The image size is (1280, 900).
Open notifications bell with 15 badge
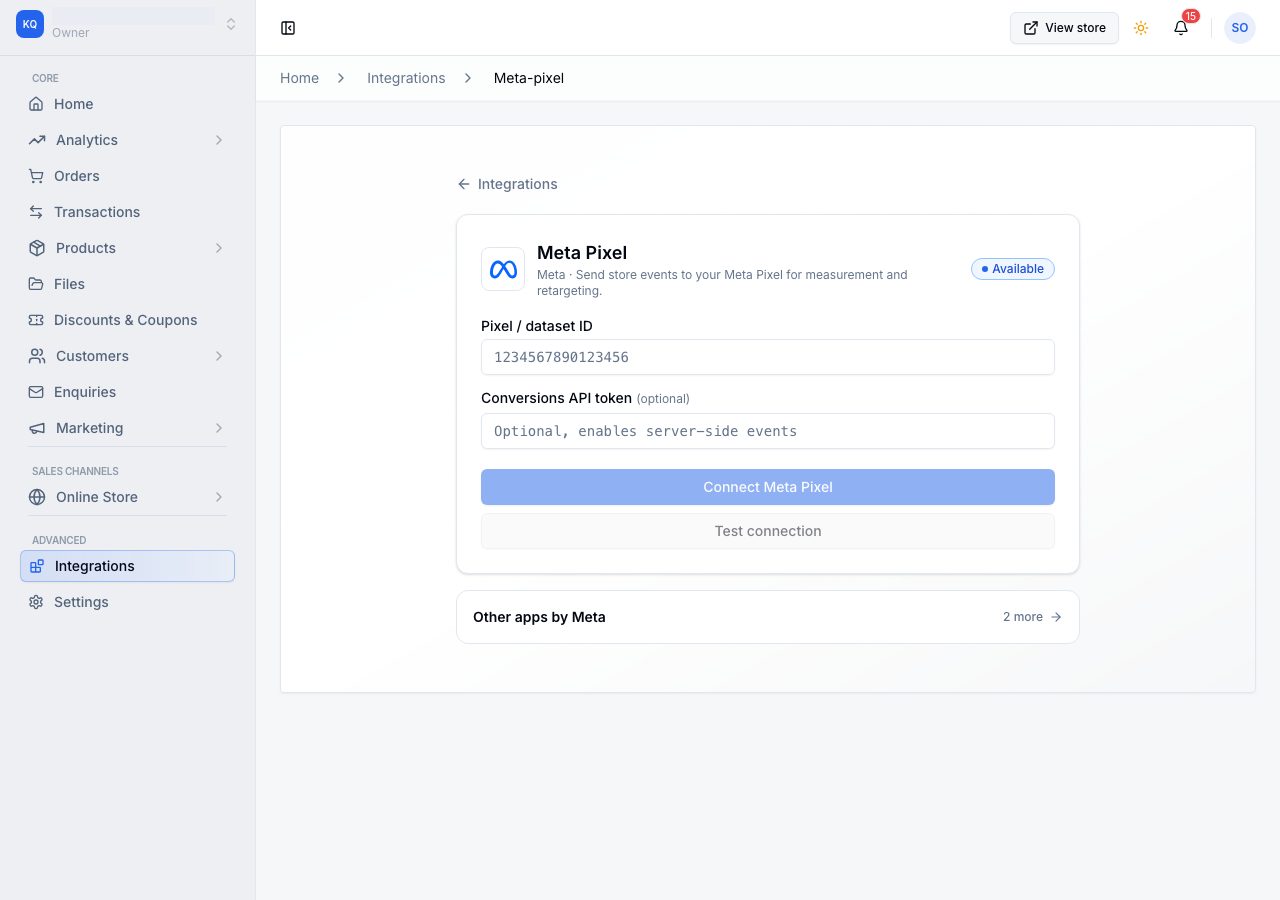1181,28
